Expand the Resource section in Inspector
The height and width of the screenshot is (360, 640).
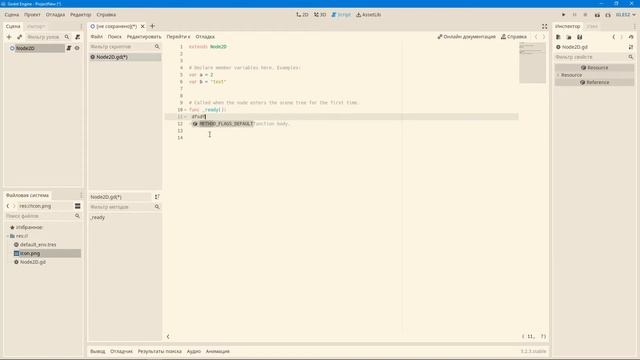point(558,75)
